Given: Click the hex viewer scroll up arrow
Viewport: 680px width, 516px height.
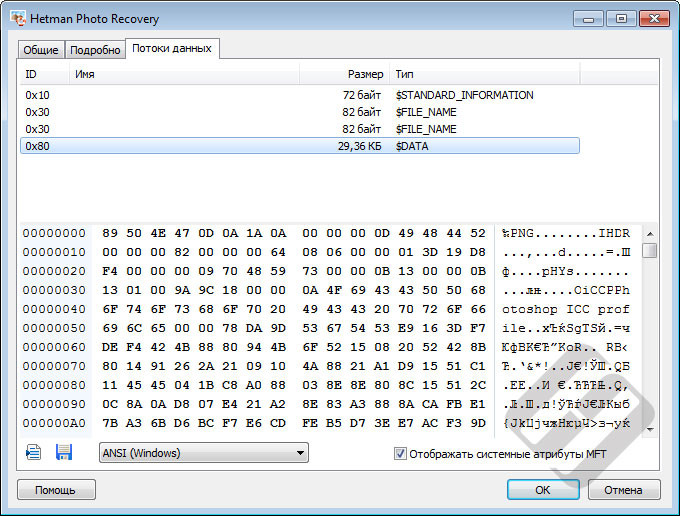Looking at the screenshot, I should (x=650, y=234).
